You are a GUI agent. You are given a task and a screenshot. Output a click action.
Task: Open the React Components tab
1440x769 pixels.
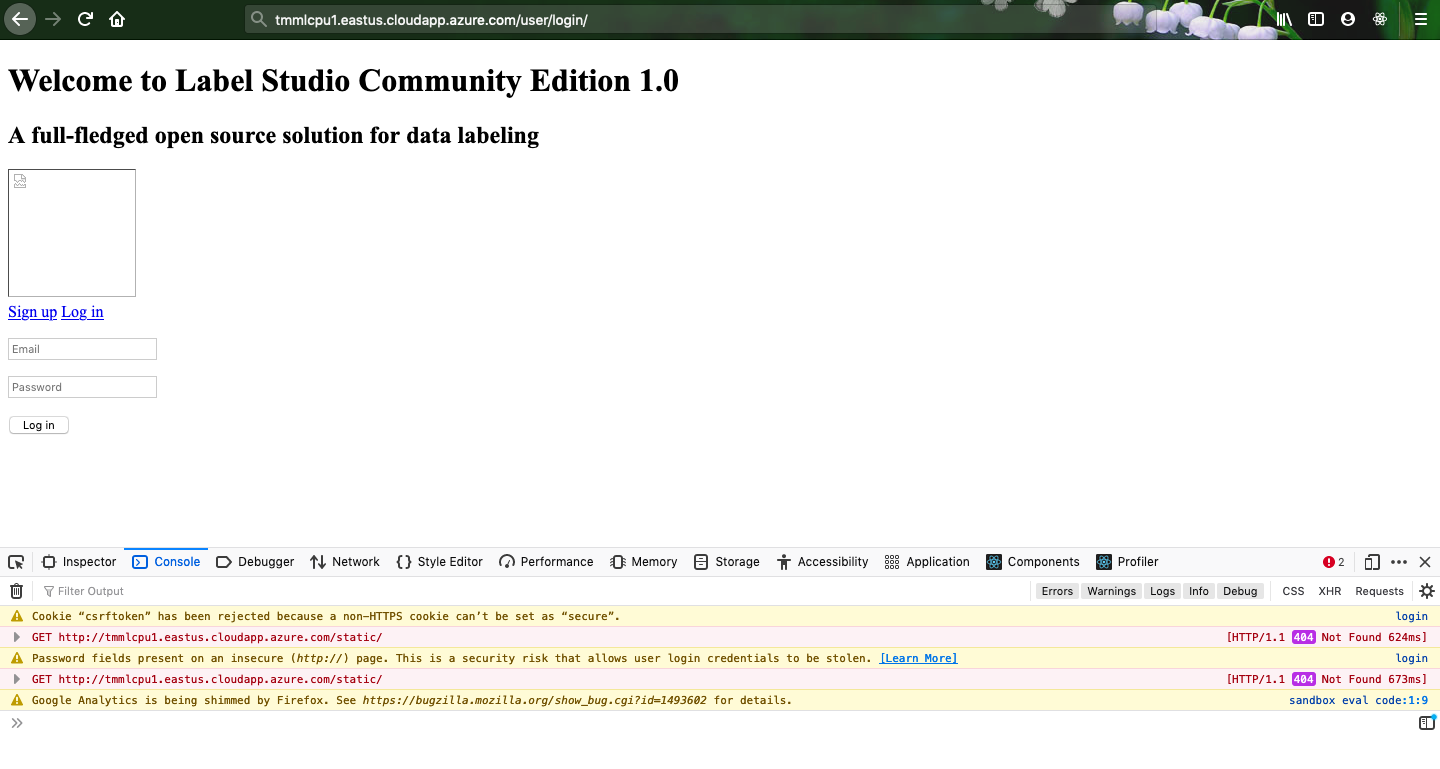tap(1033, 562)
